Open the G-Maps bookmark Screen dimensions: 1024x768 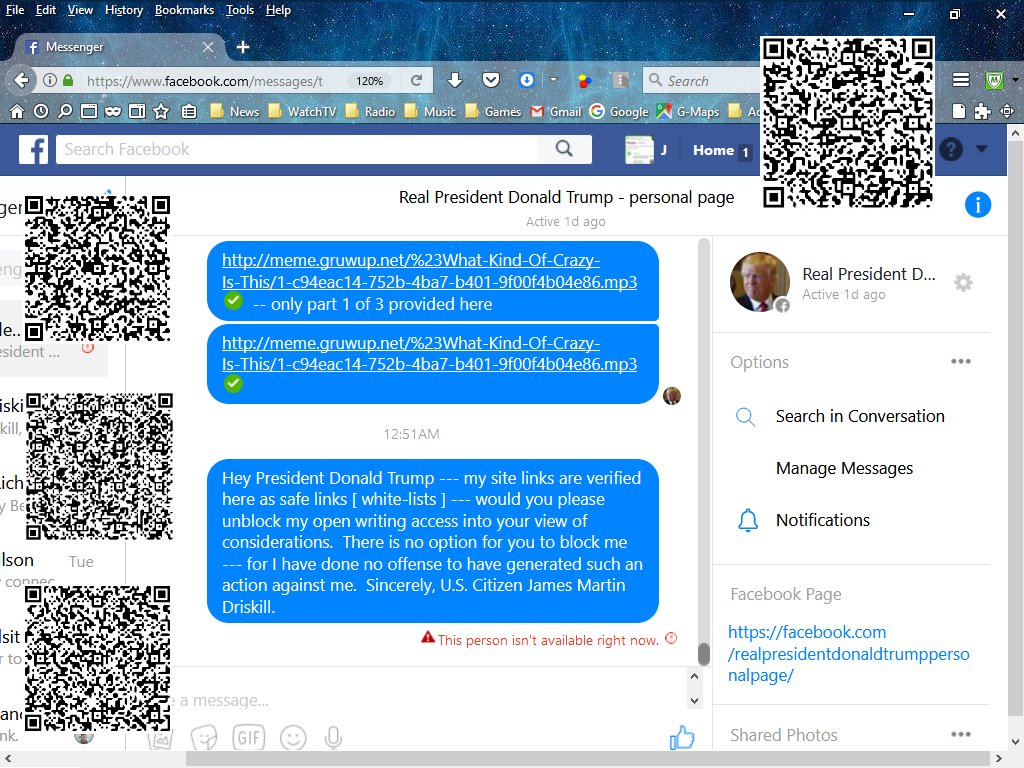pos(688,112)
